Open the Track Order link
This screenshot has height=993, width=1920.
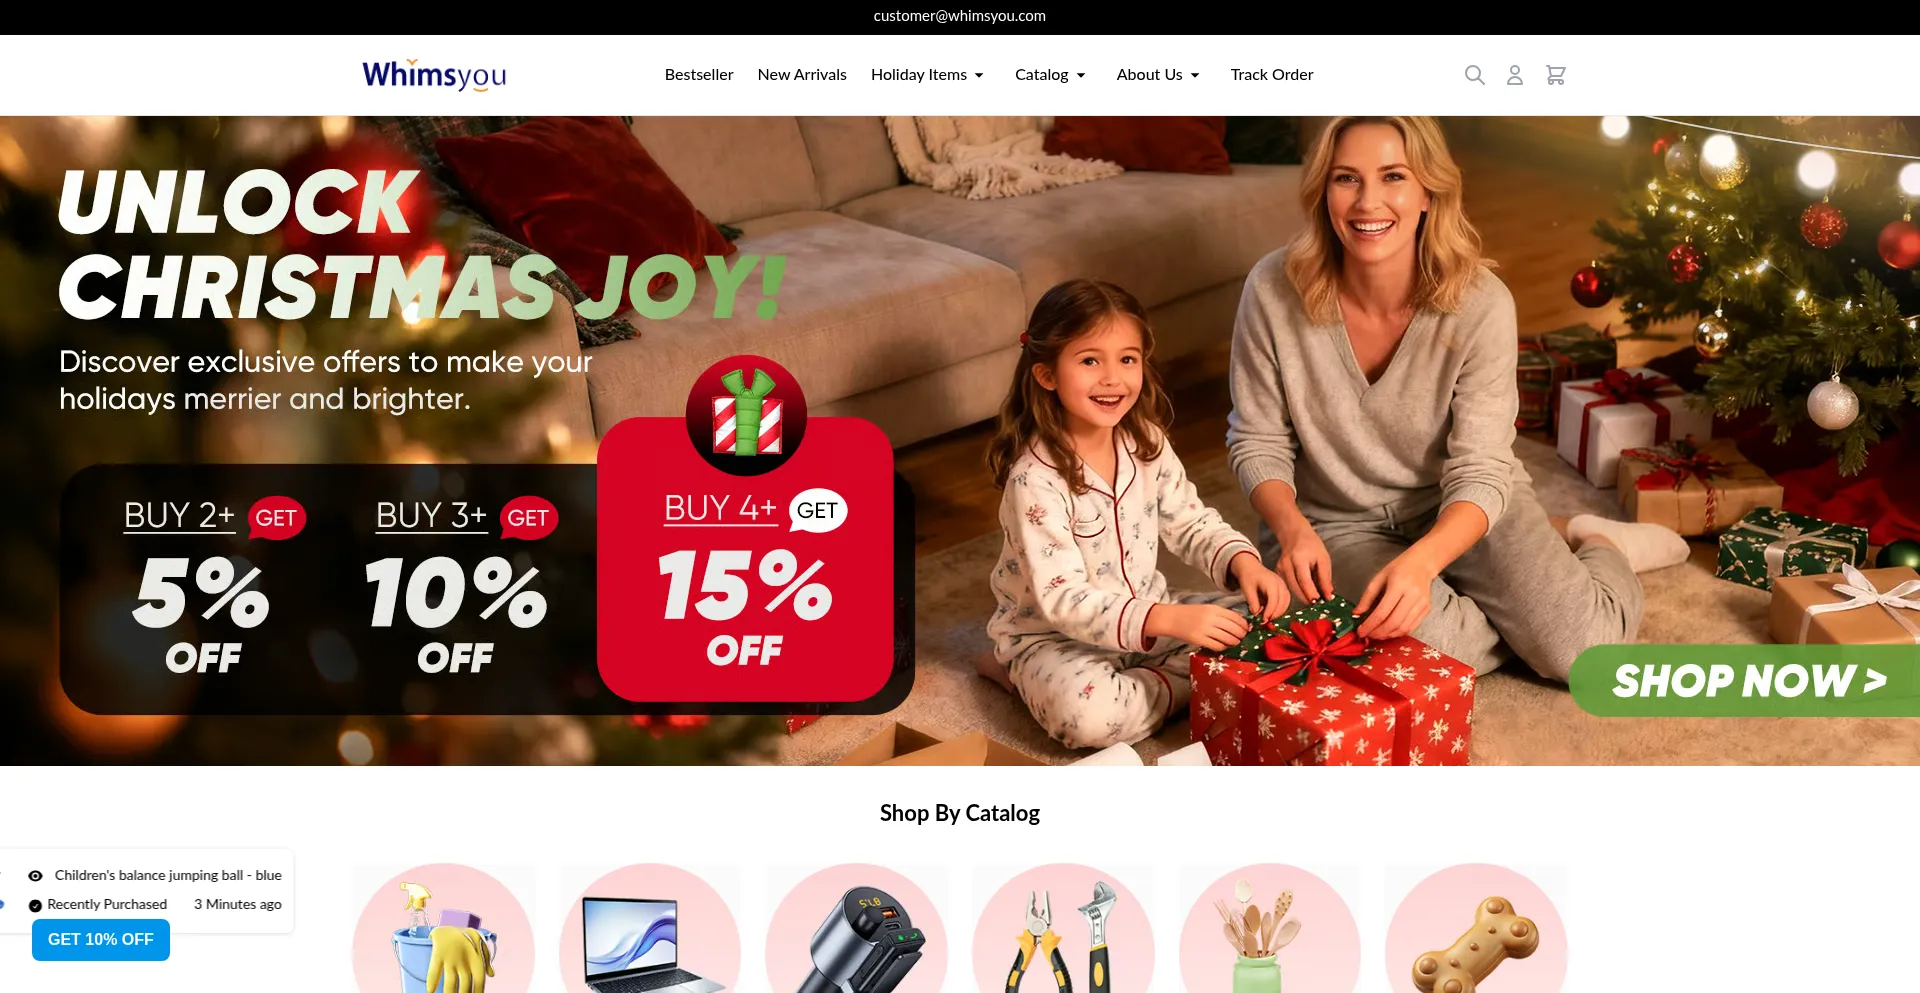[x=1272, y=75]
